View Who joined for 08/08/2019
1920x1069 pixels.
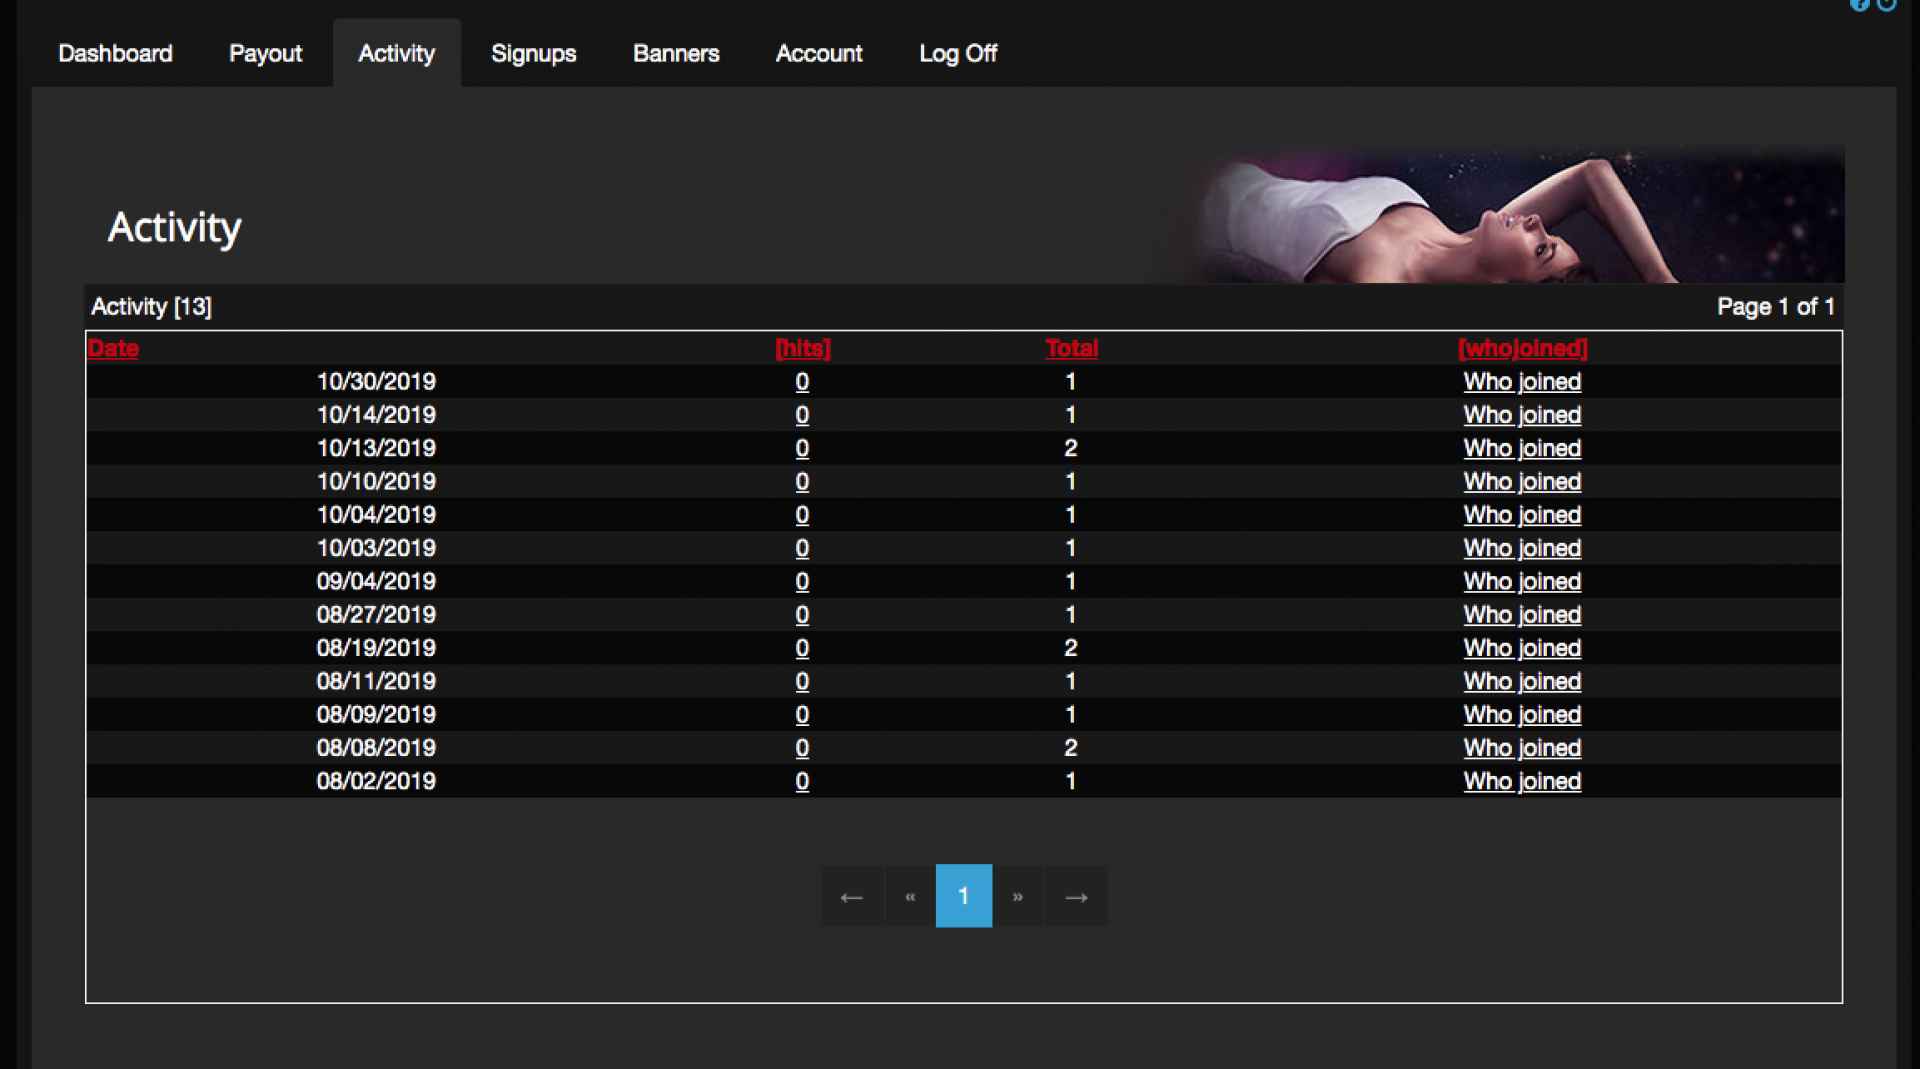(x=1522, y=748)
